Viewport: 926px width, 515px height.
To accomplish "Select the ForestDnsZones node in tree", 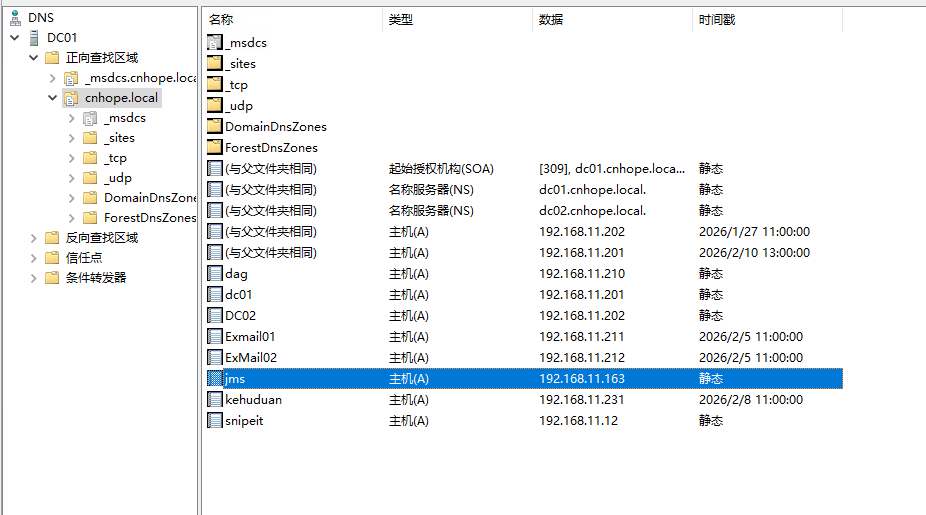I will pos(149,218).
